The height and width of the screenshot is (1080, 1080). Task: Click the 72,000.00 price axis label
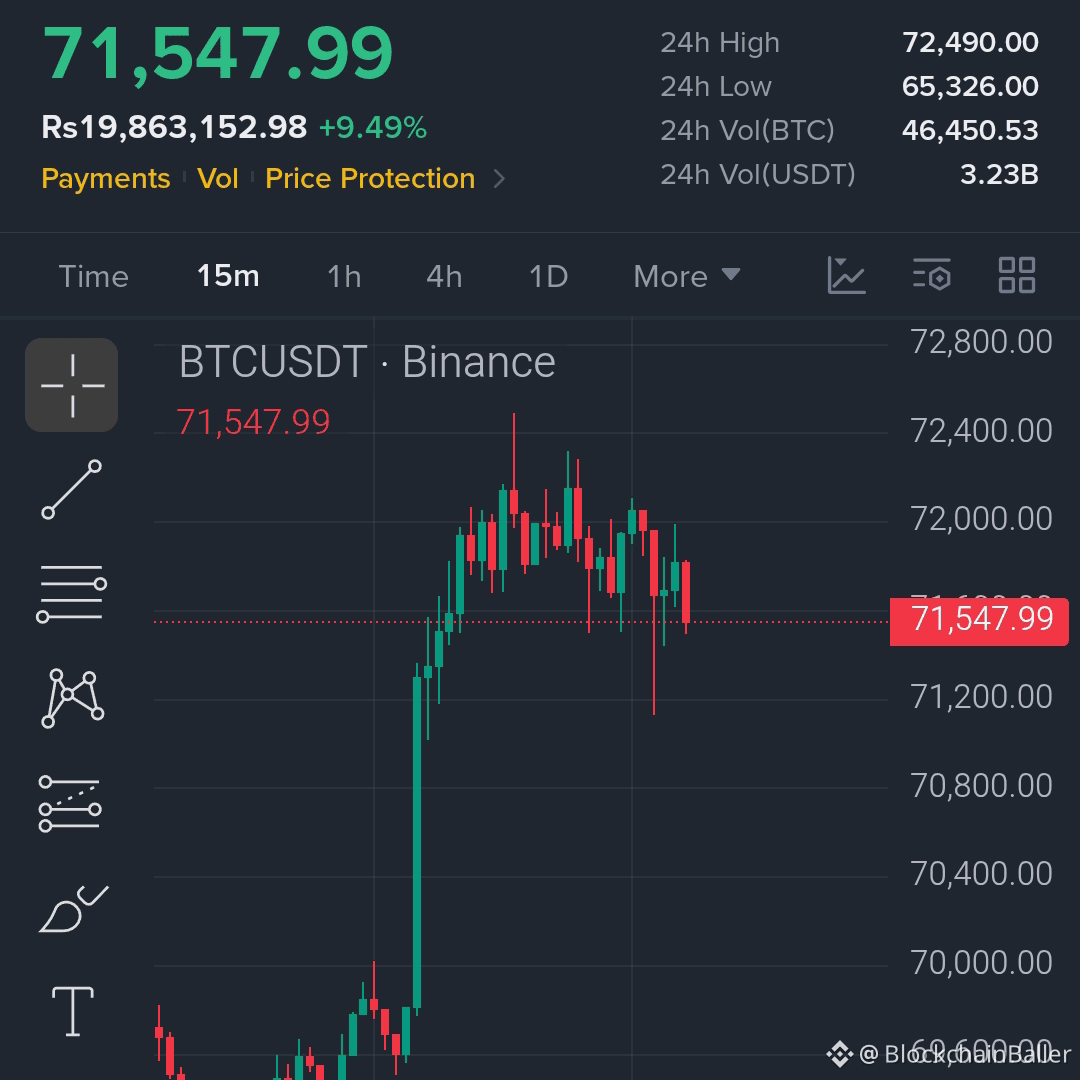981,519
